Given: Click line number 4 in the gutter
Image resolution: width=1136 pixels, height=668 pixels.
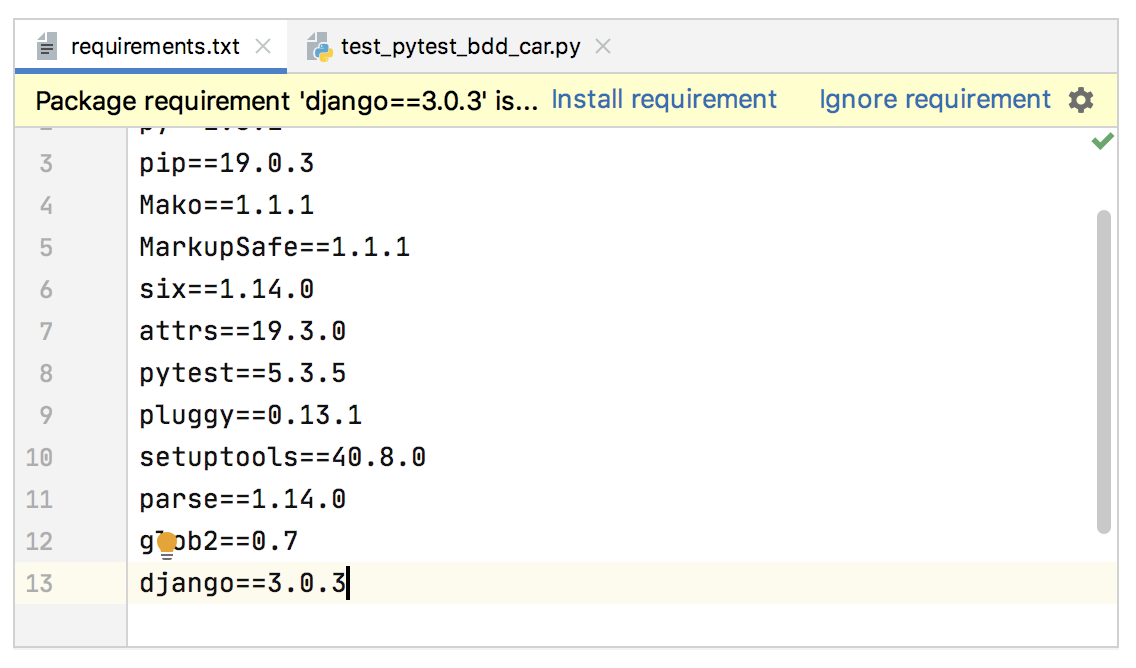Looking at the screenshot, I should point(46,206).
